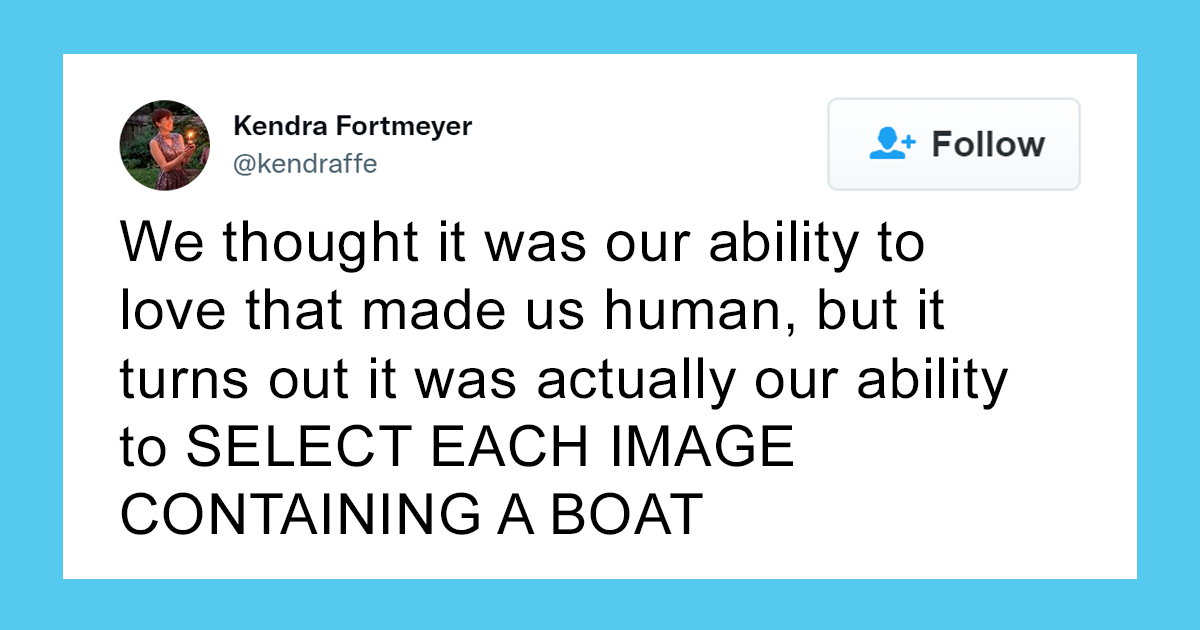Click the avatar showing a person holding a candle
This screenshot has height=630, width=1200.
[165, 144]
